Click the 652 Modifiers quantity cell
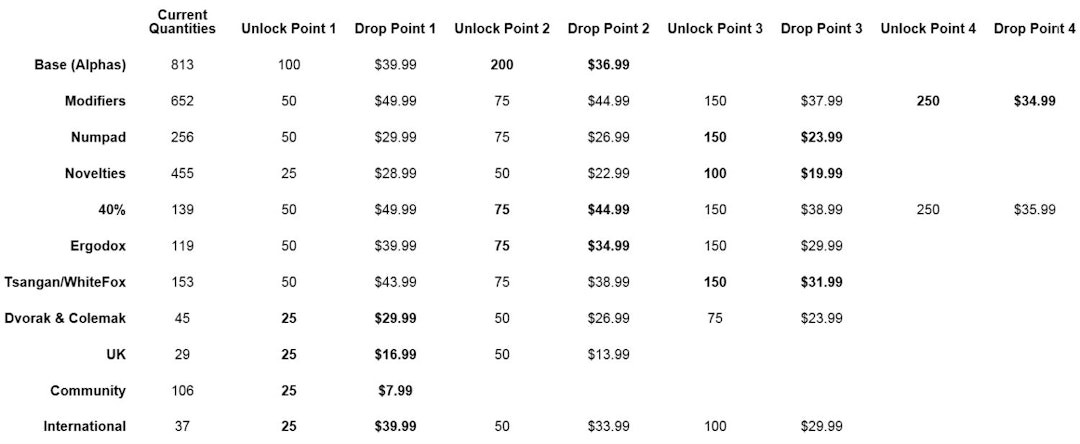The height and width of the screenshot is (444, 1080). (182, 101)
